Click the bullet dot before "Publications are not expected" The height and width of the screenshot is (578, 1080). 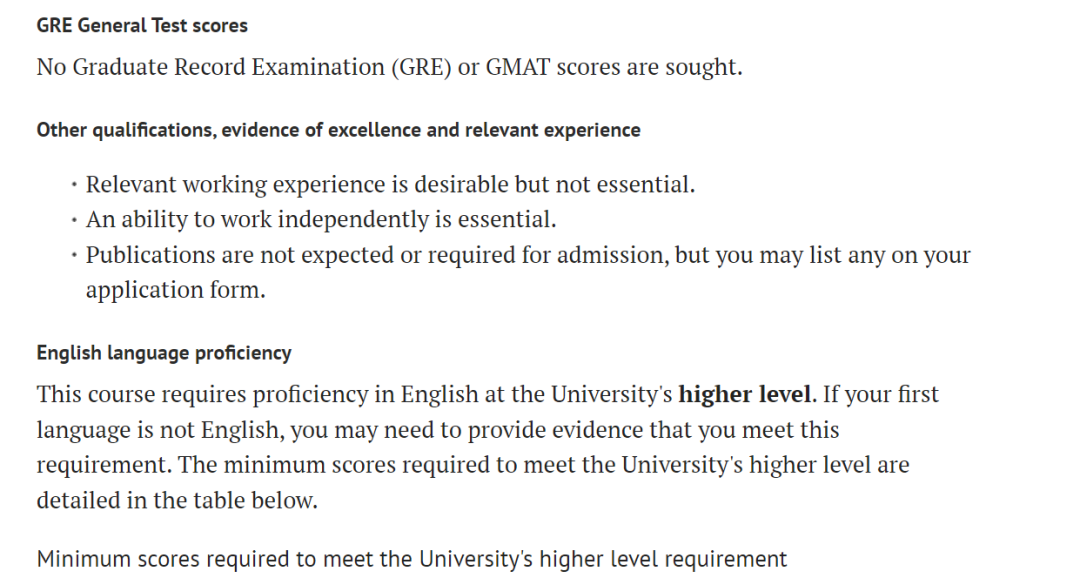[x=75, y=256]
